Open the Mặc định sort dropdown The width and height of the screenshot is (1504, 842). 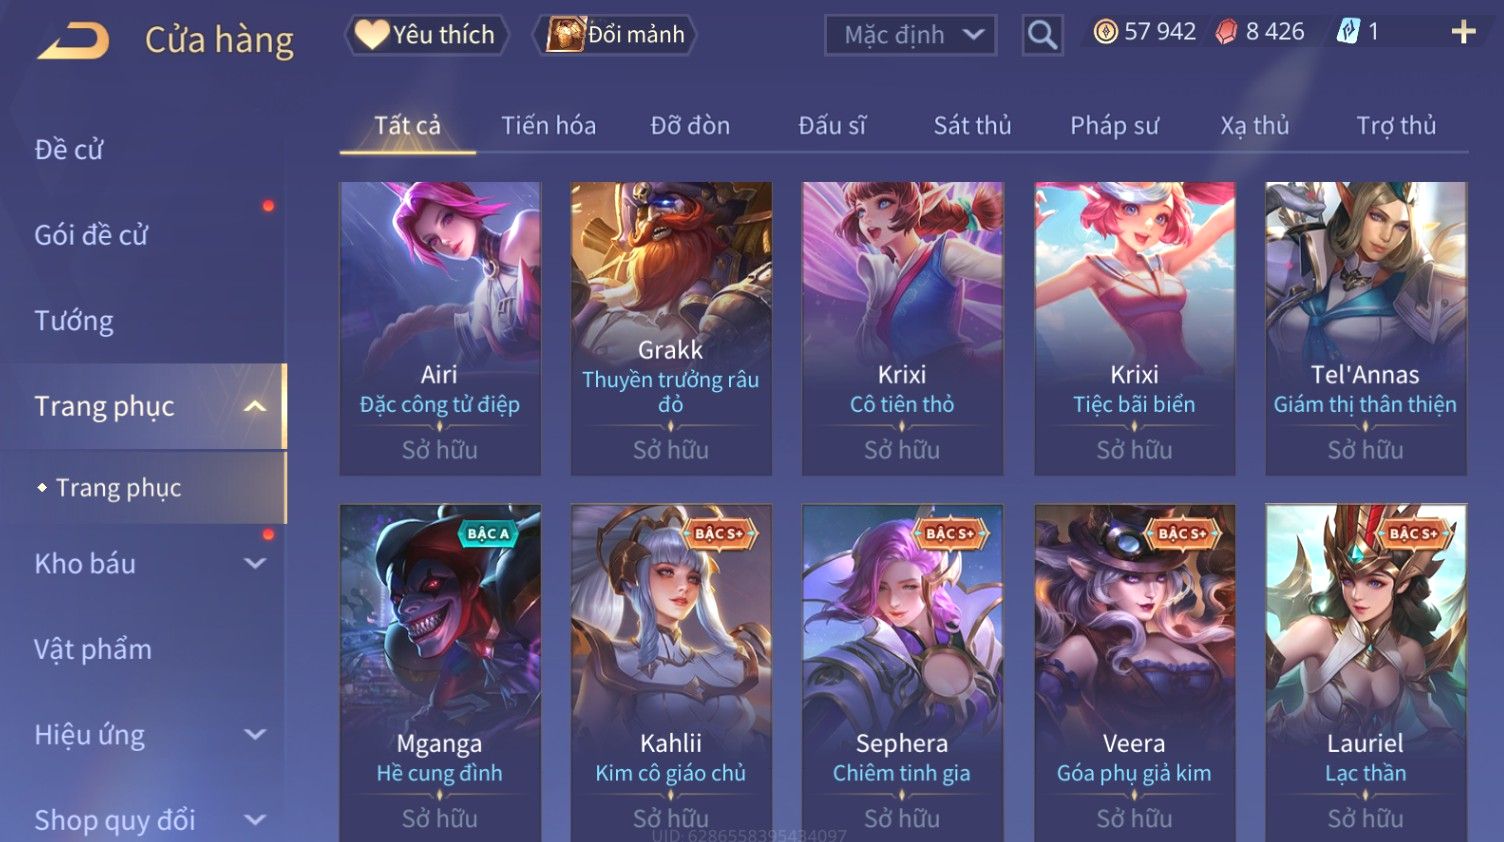(910, 35)
